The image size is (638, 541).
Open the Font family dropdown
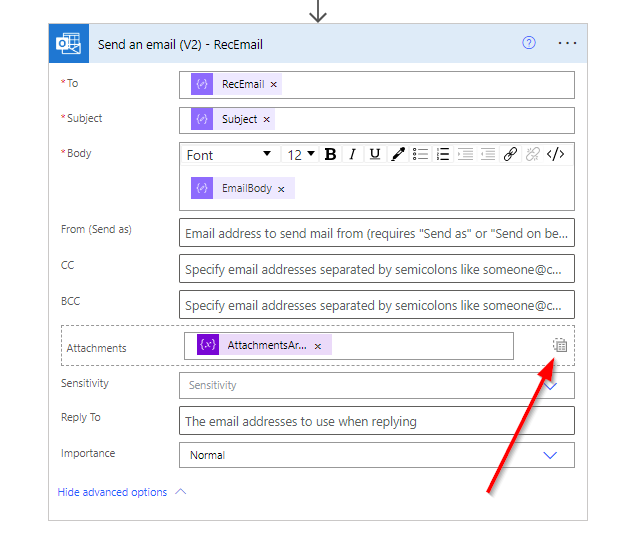[230, 155]
